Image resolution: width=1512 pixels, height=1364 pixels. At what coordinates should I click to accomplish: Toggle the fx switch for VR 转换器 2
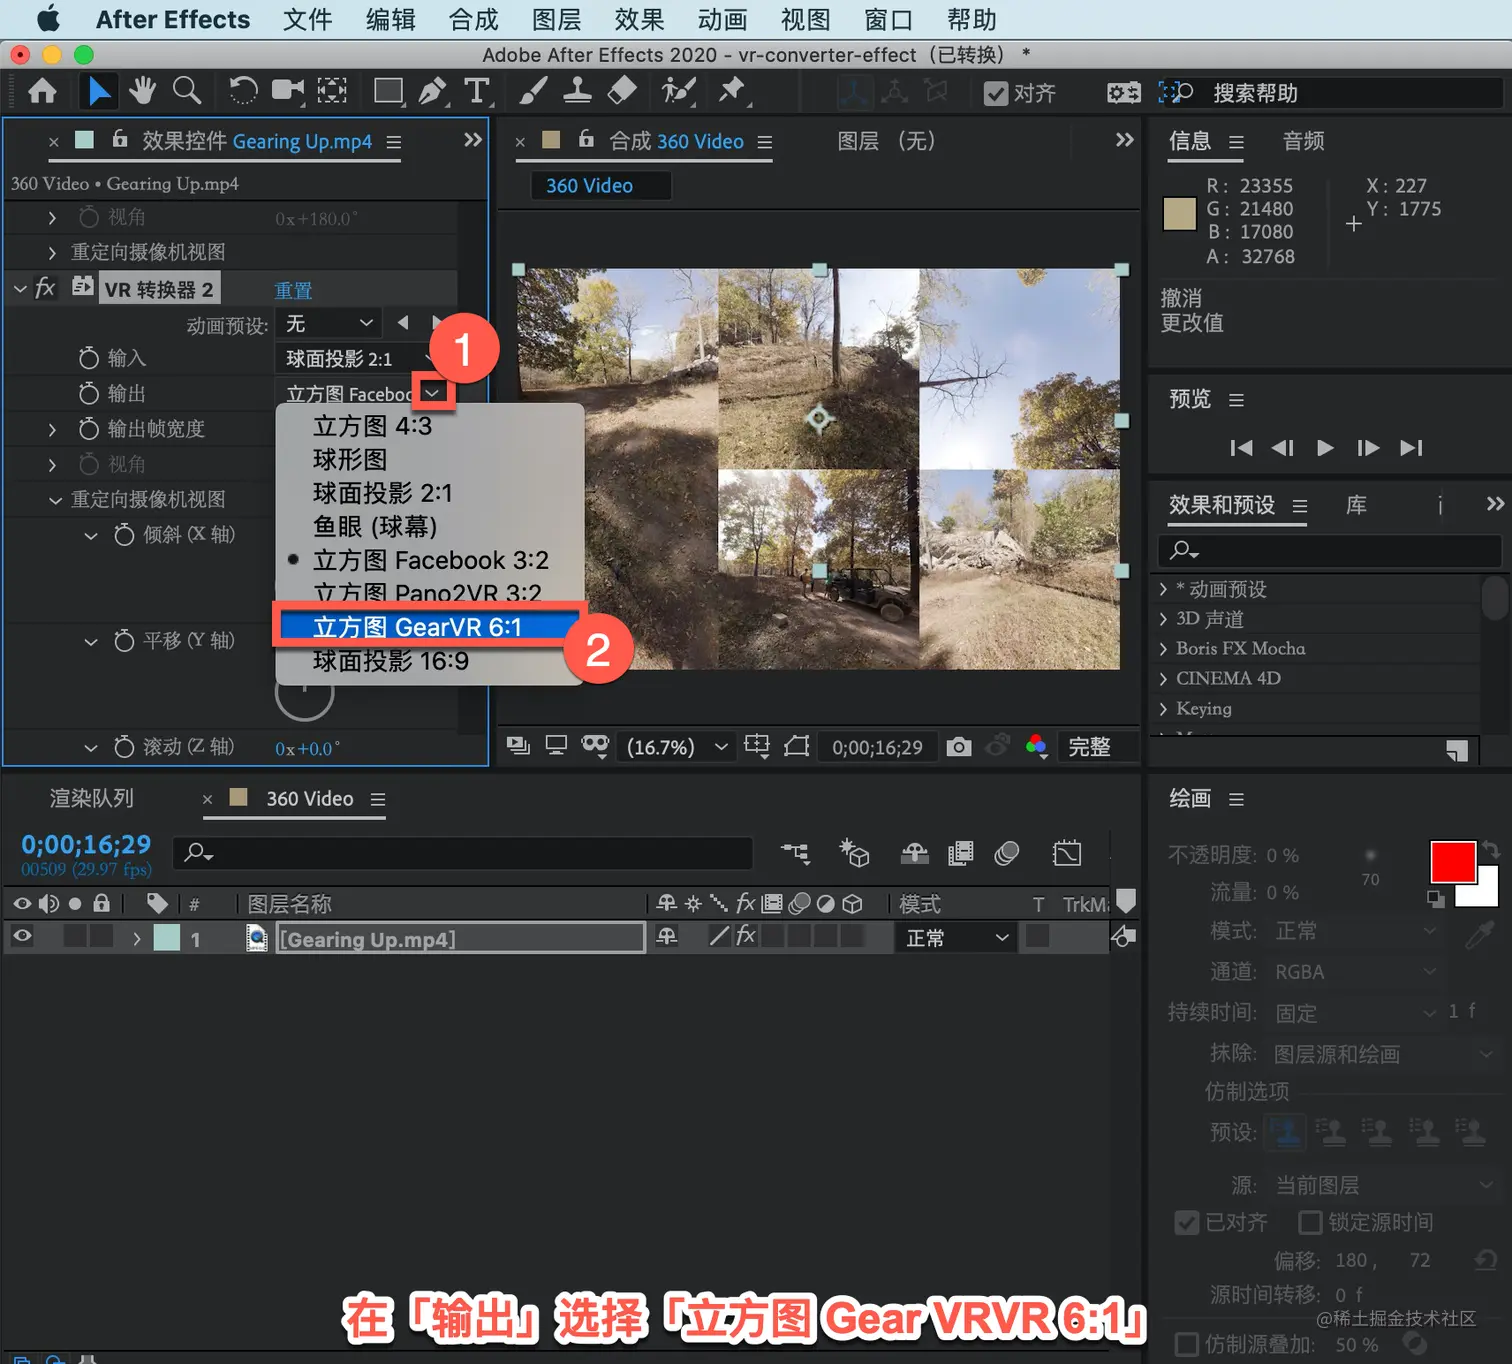pyautogui.click(x=44, y=289)
